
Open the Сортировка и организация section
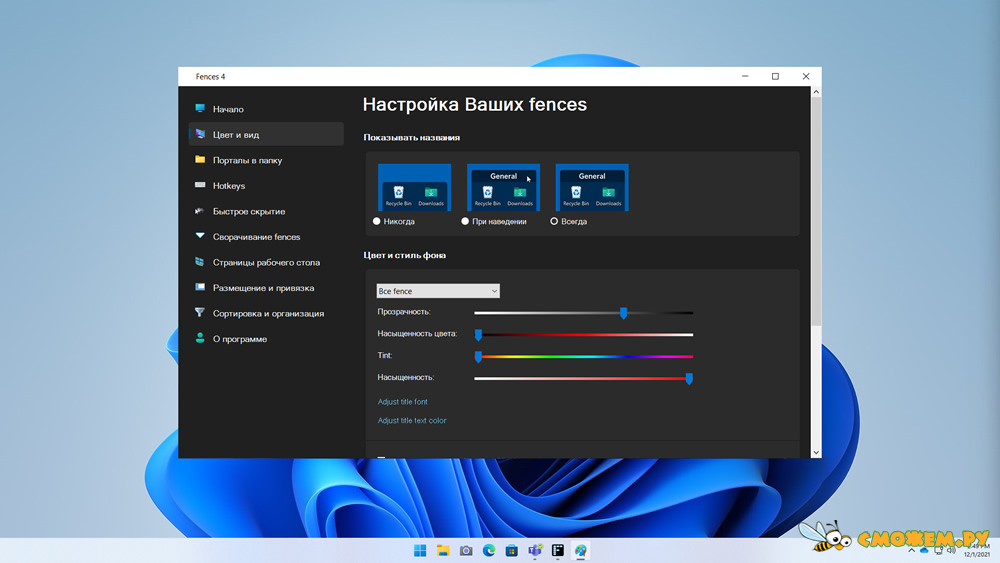click(x=266, y=313)
